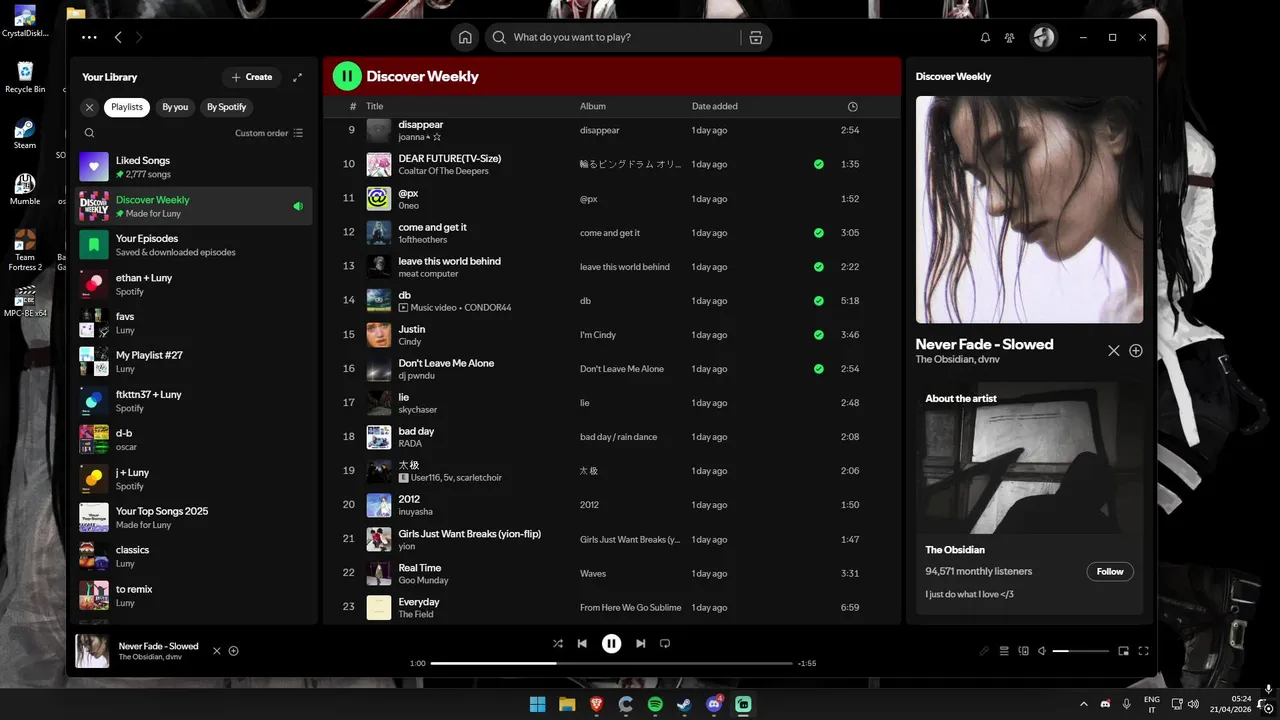Open artist link The Field
Viewport: 1280px width, 720px height.
pos(415,614)
